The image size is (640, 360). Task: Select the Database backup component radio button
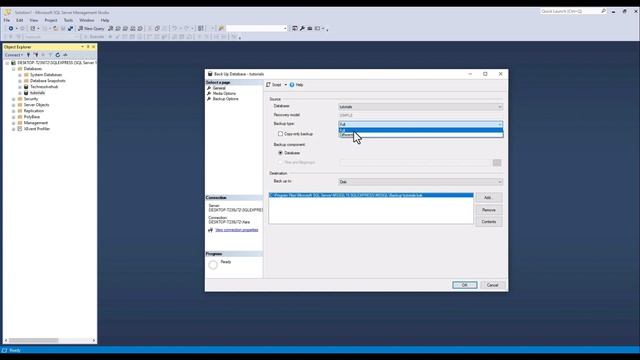point(280,153)
